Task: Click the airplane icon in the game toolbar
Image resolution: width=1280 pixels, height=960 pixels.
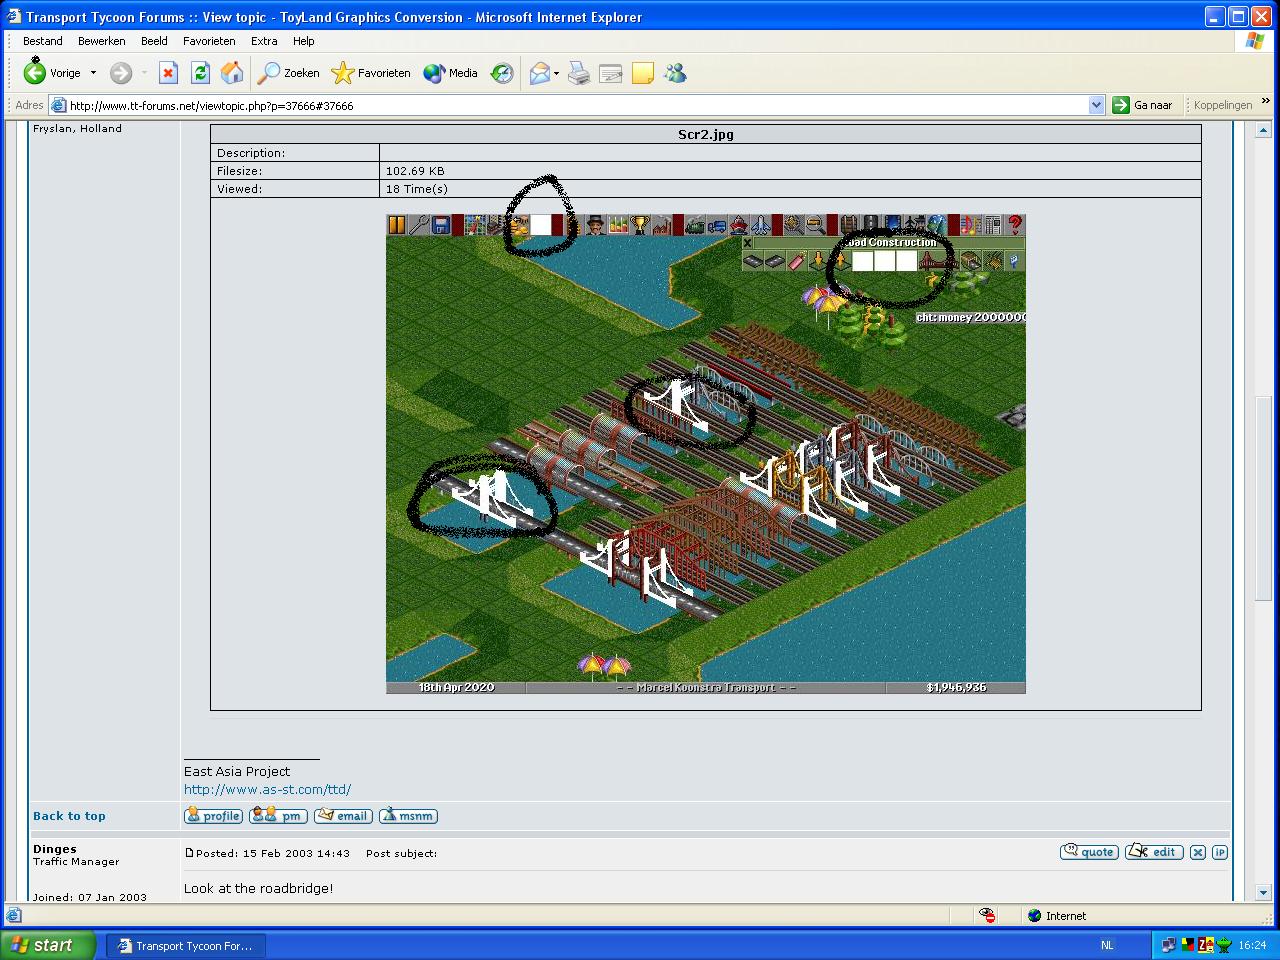Action: [760, 225]
